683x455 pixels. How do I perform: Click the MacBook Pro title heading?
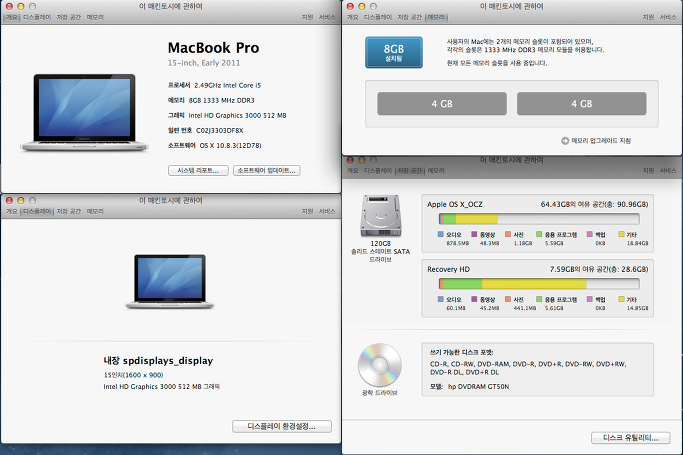(x=213, y=47)
